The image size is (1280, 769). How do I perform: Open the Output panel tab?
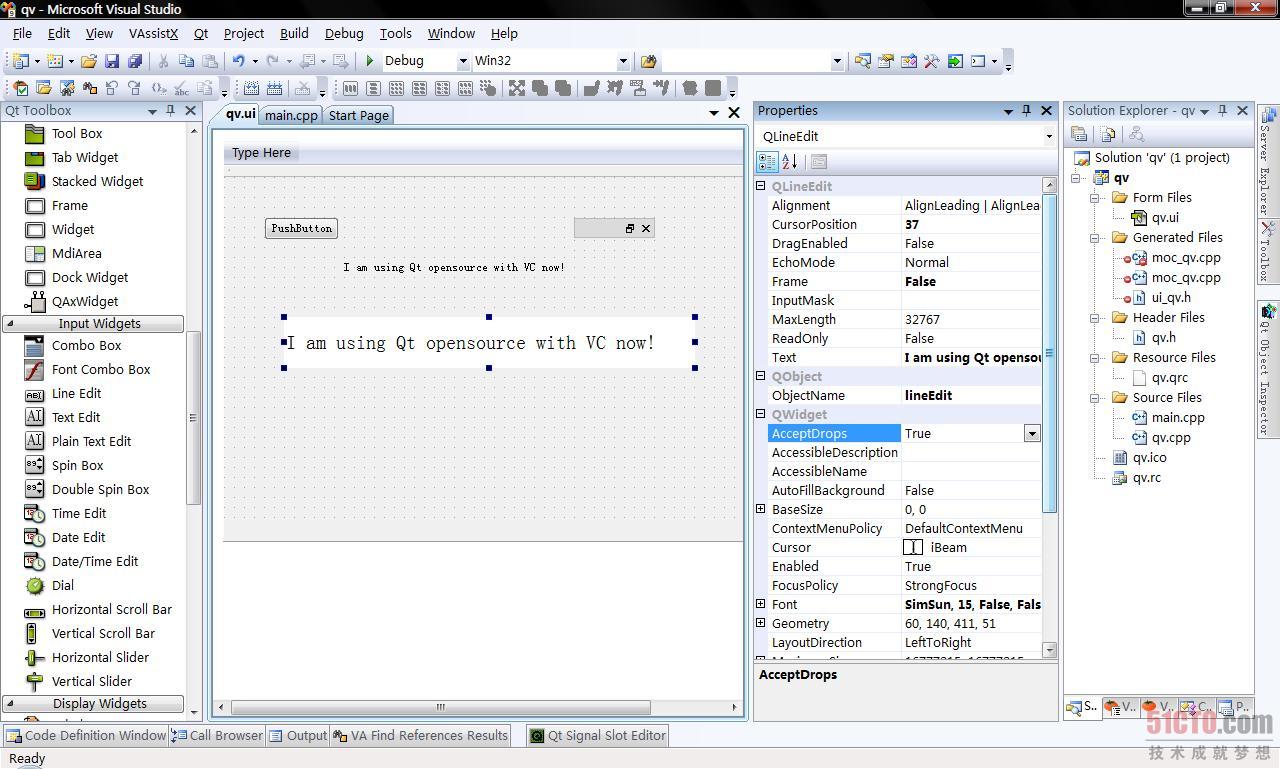[x=298, y=735]
